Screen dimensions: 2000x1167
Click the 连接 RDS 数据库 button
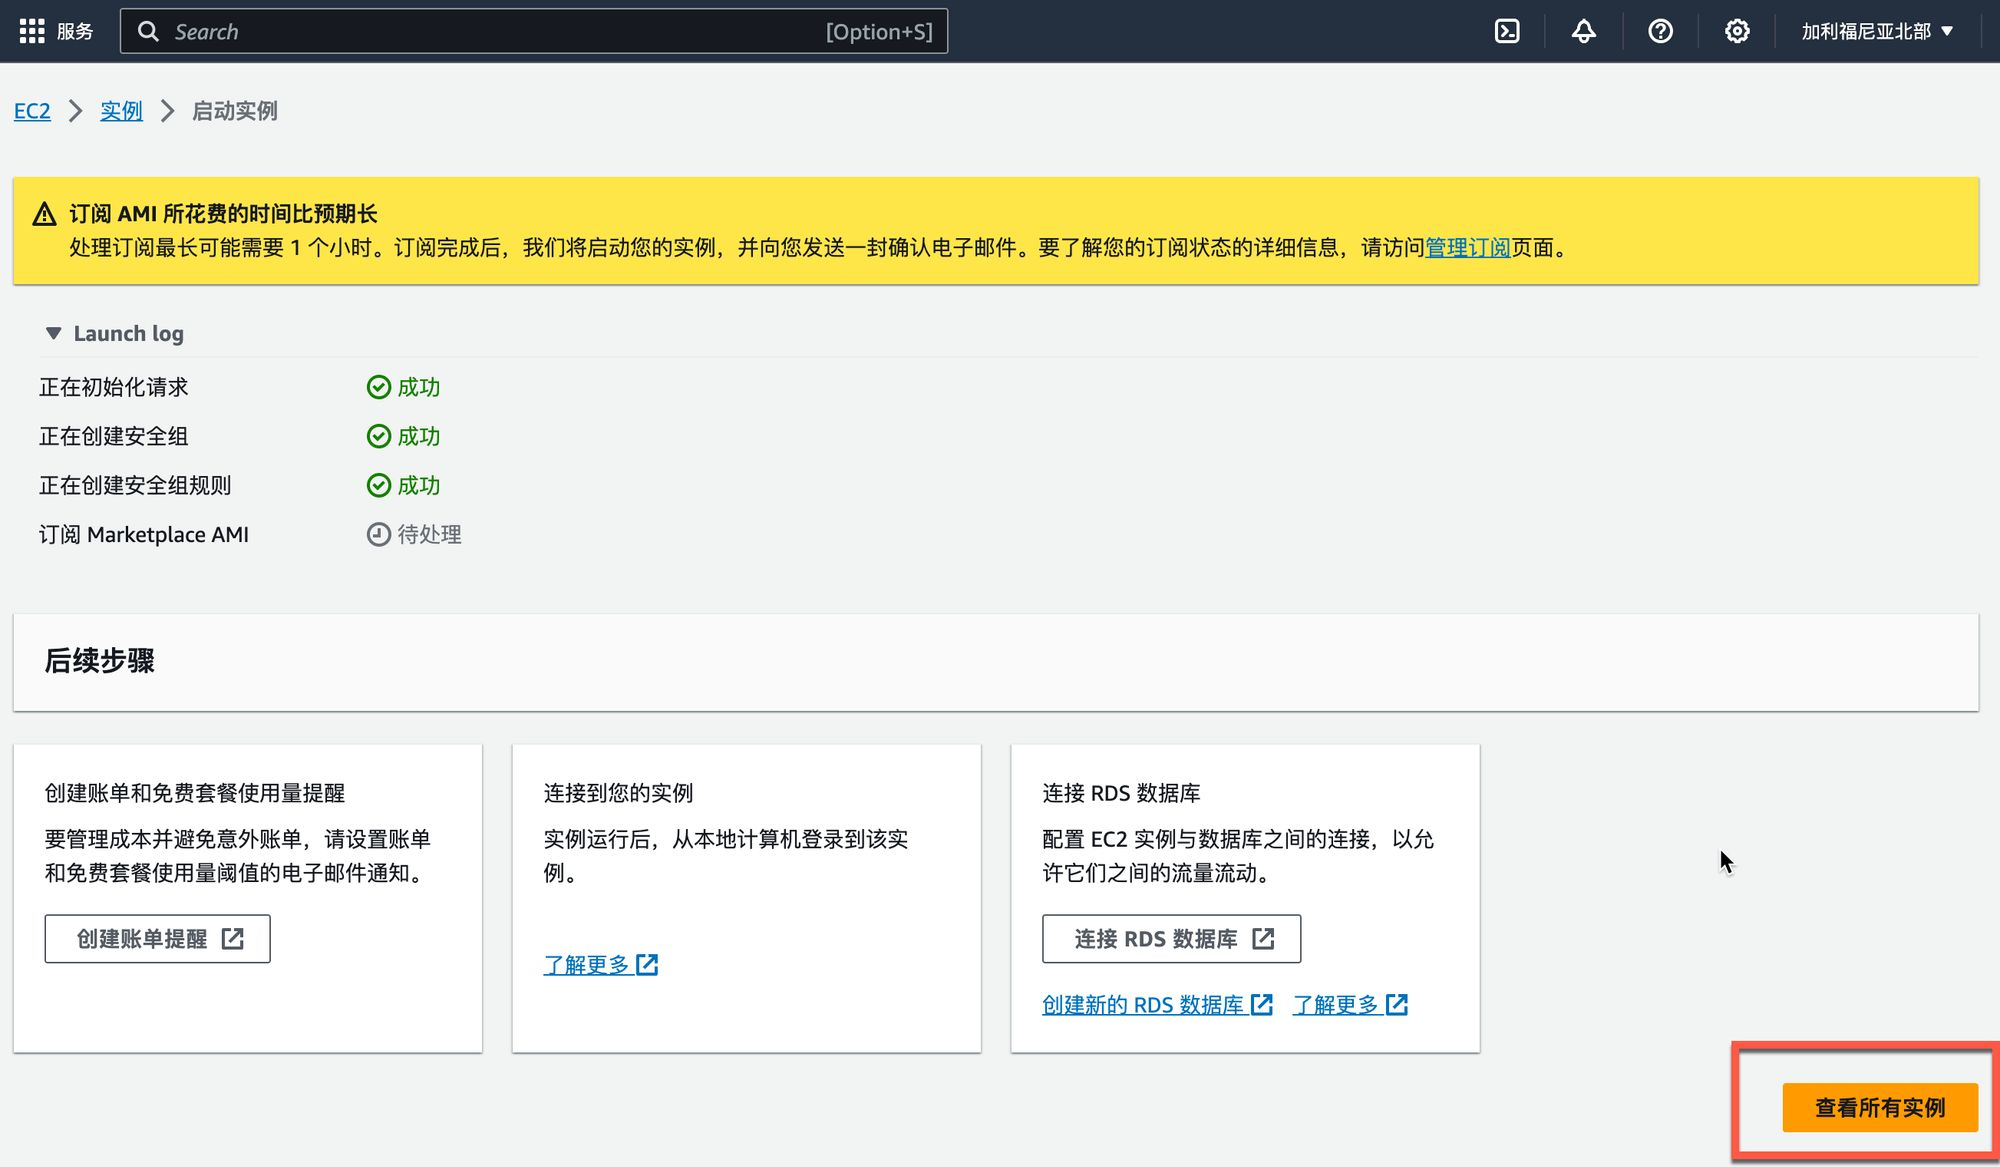[1171, 938]
